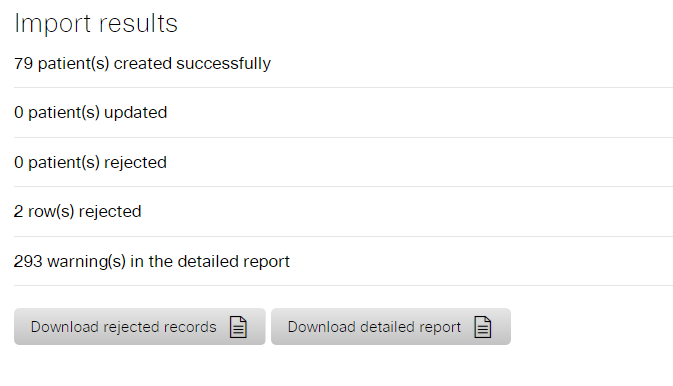673x386 pixels.
Task: Click the word Download on detailed report button
Action: [x=321, y=327]
